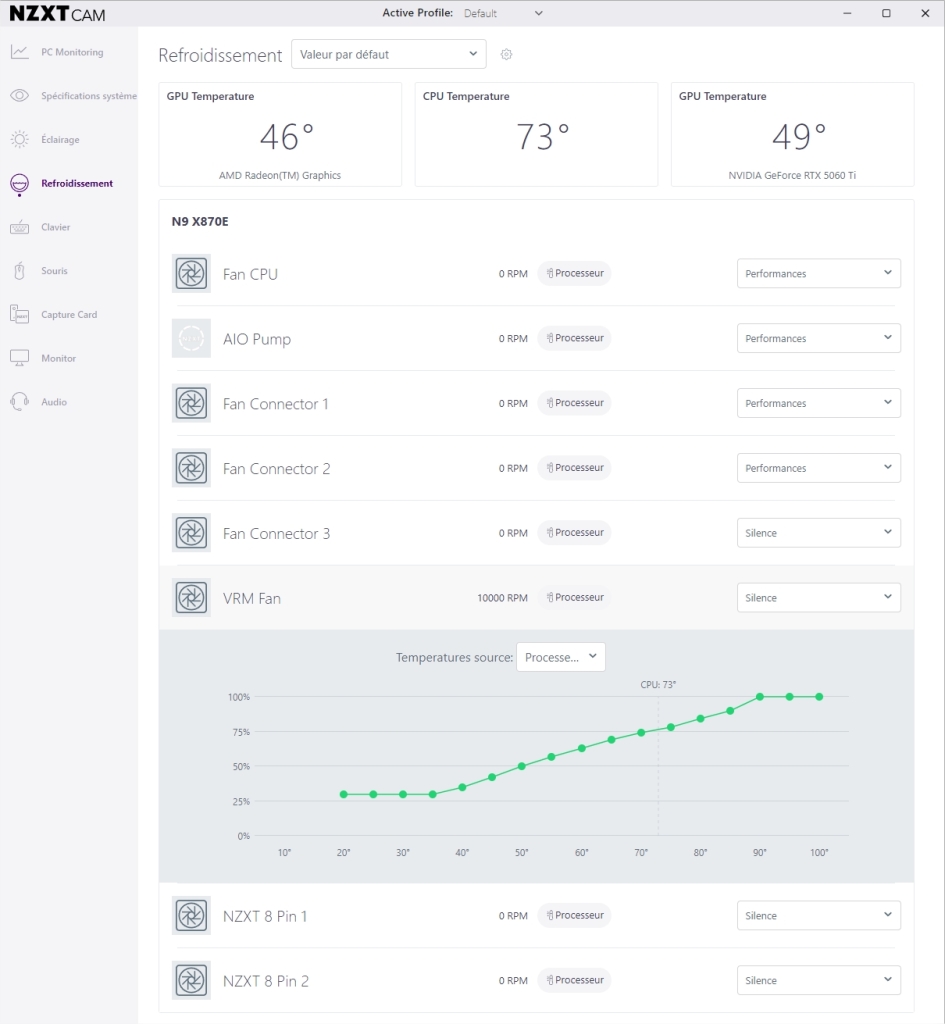Select the fan curve point at 50°
Viewport: 945px width, 1024px height.
[x=522, y=766]
